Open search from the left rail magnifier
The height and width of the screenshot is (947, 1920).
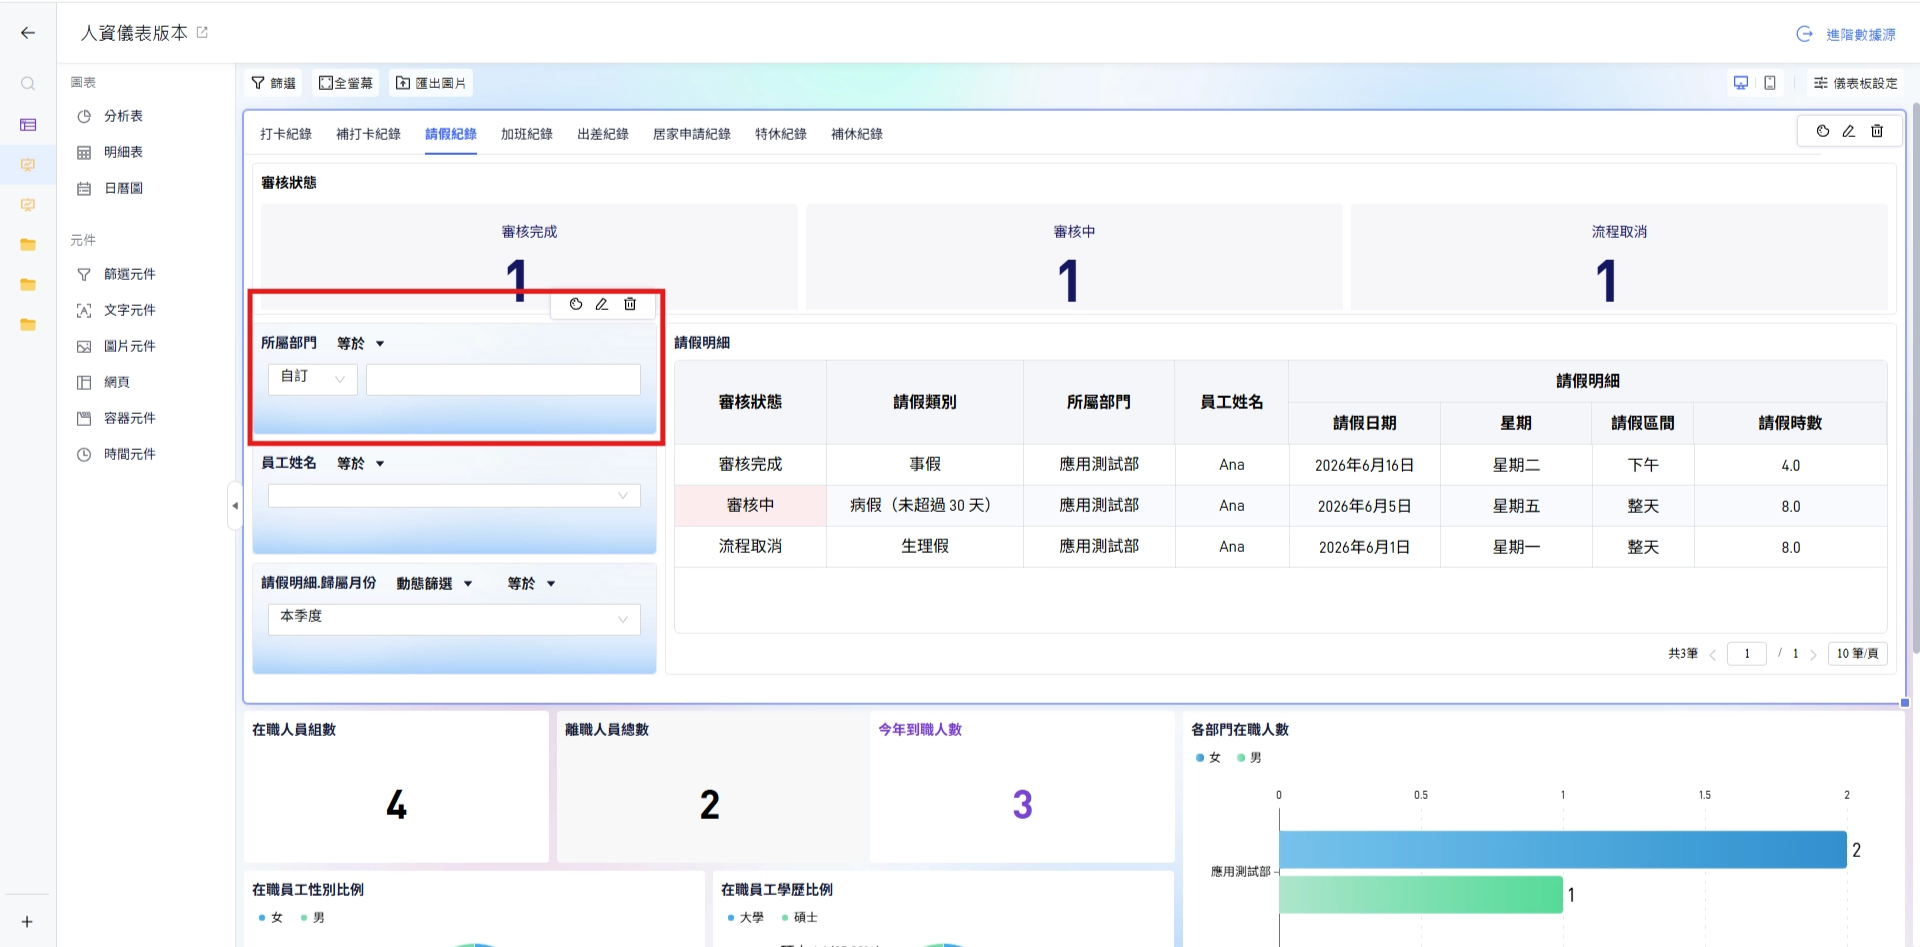pyautogui.click(x=28, y=84)
